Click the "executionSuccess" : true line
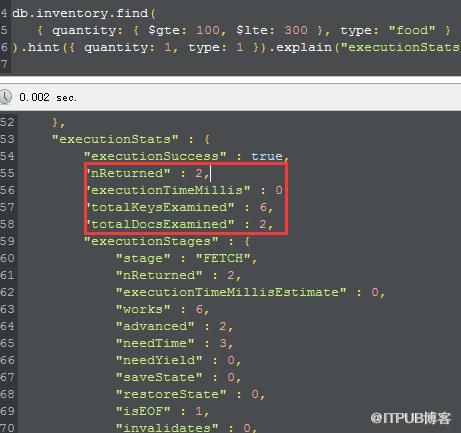This screenshot has height=433, width=461. [x=186, y=156]
